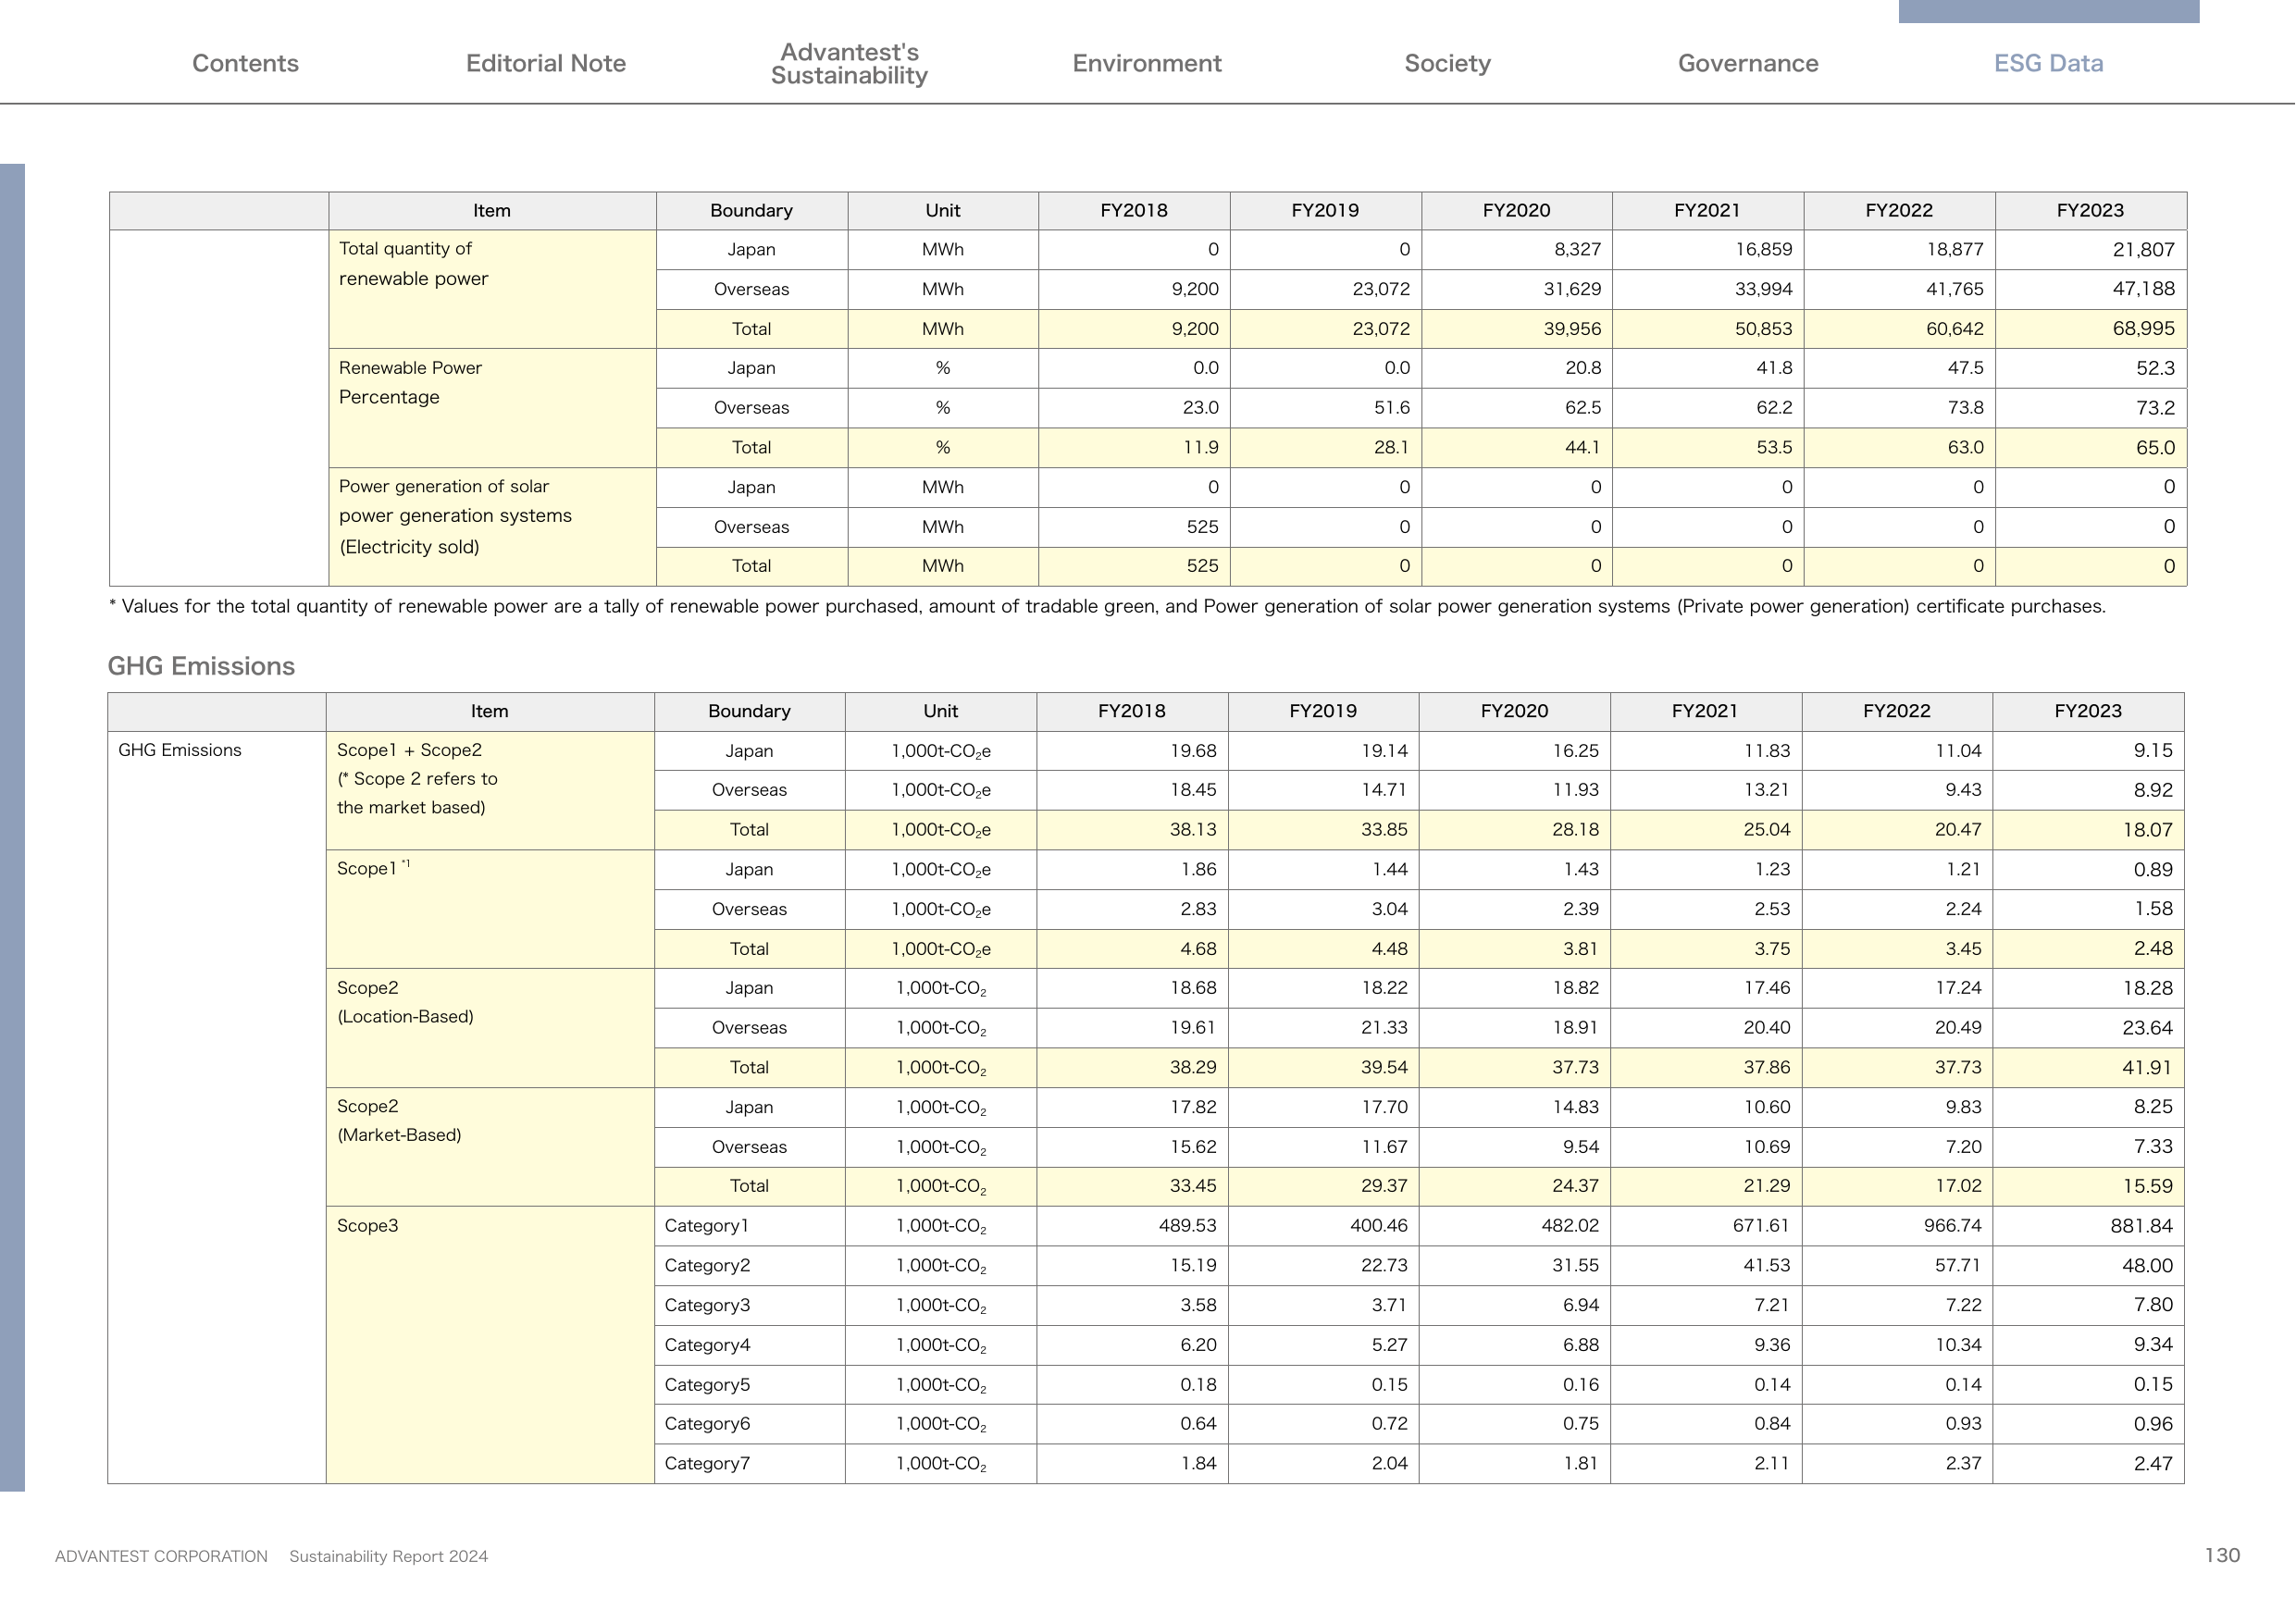Select the 11.9 percentage value

pos(1200,448)
